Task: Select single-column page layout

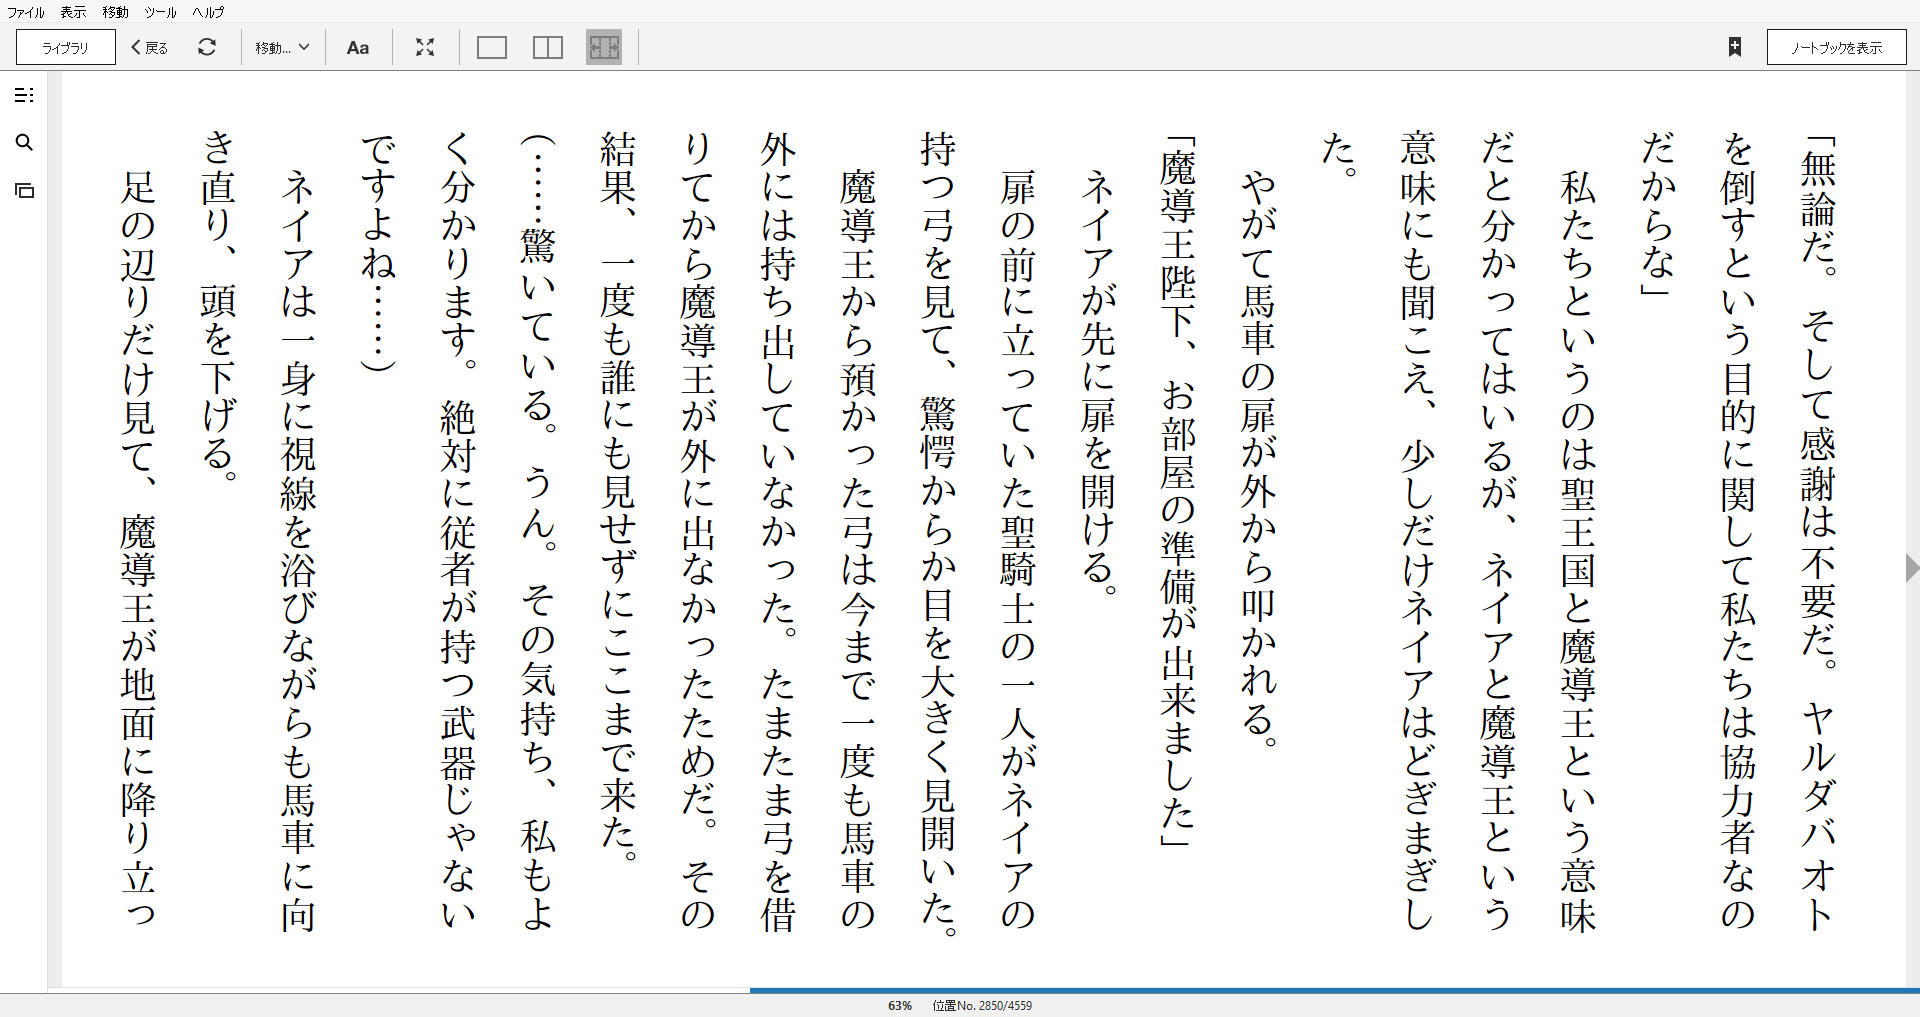Action: pos(492,47)
